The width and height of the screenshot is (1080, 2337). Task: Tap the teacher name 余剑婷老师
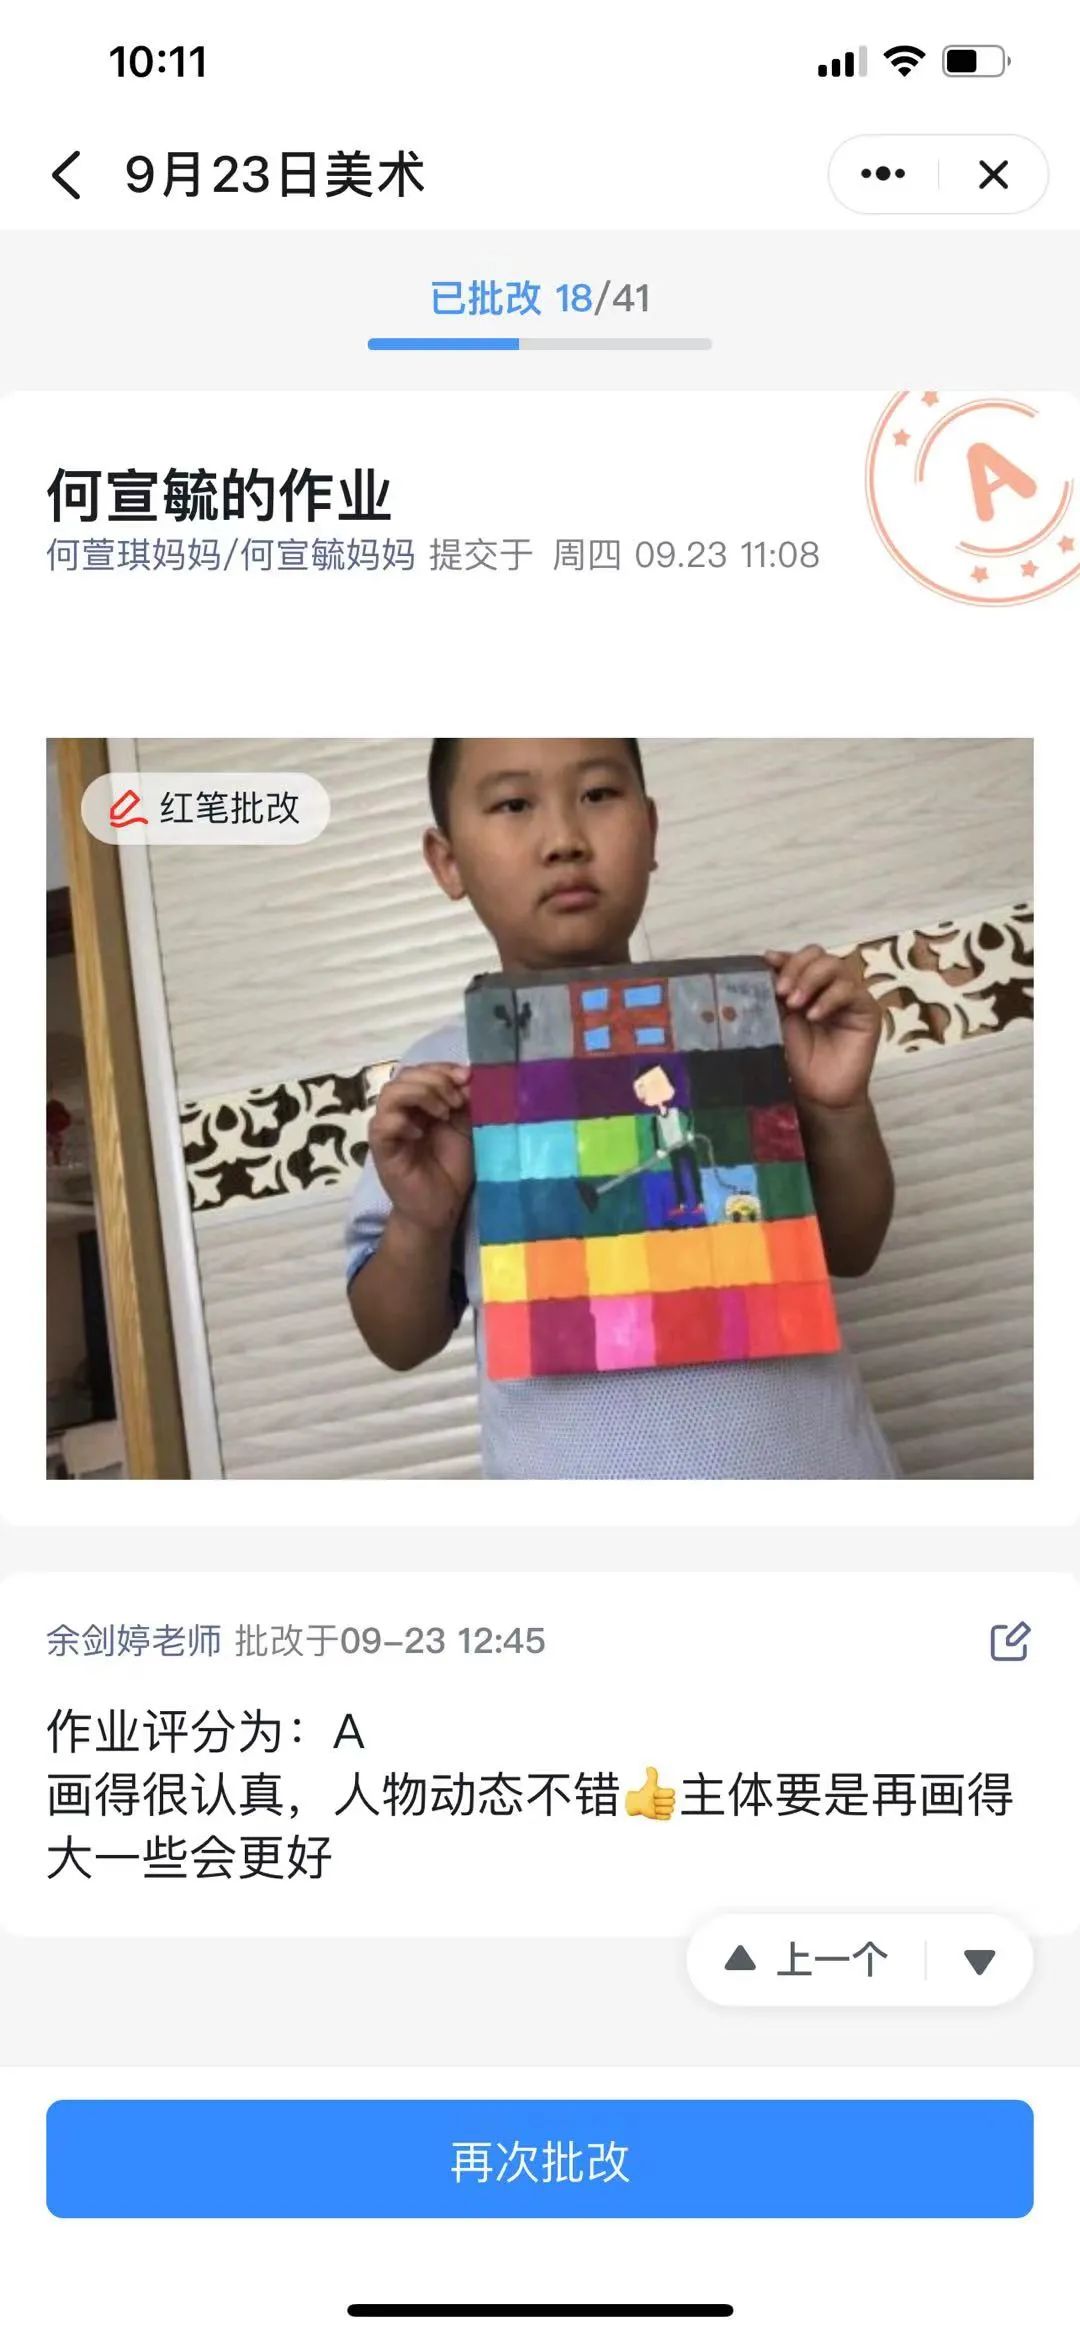tap(133, 1640)
